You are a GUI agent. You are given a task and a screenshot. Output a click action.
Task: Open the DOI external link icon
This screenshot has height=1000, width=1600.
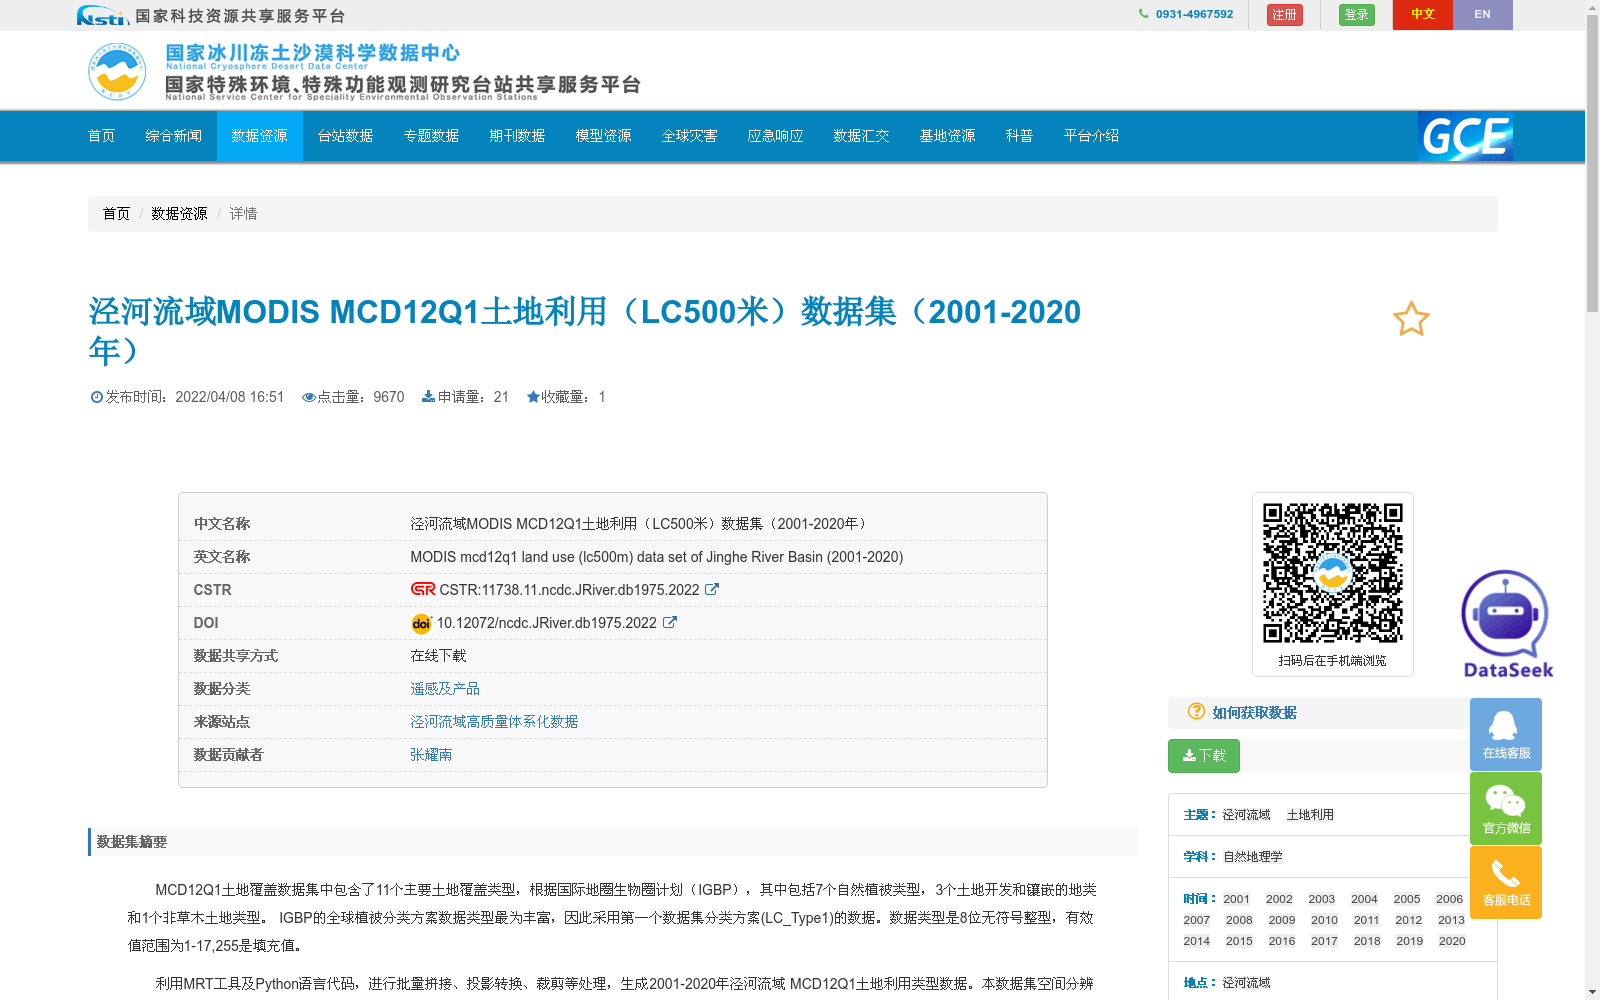point(670,622)
